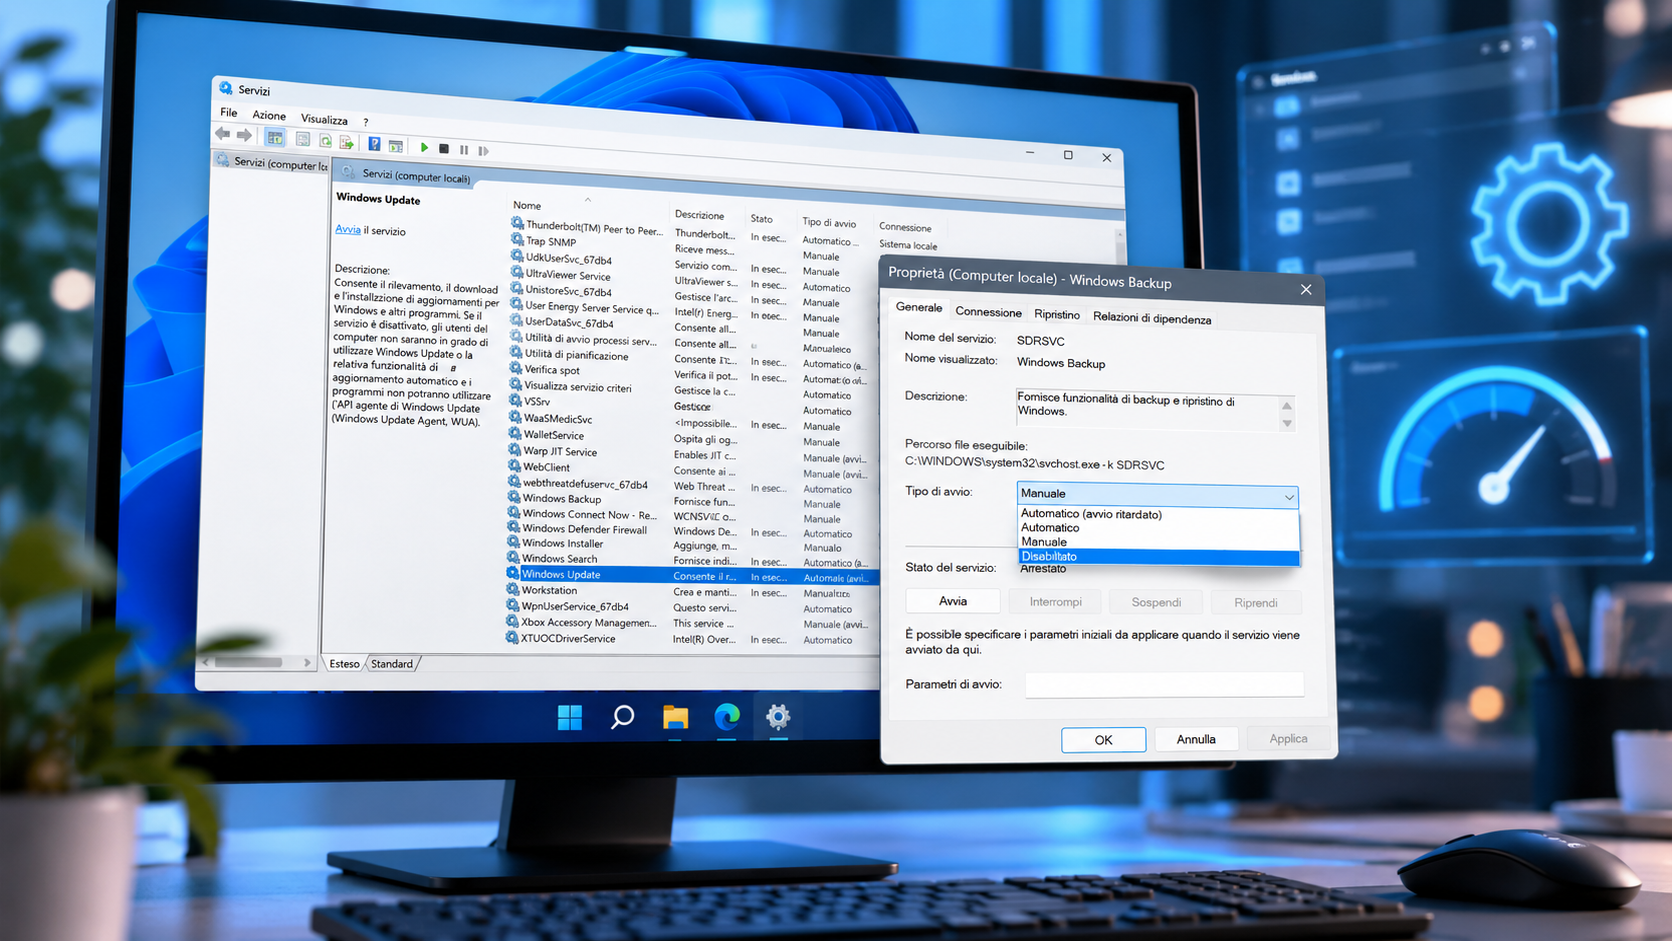The image size is (1672, 941).
Task: Open Microsoft Edge from the taskbar
Action: pyautogui.click(x=727, y=717)
